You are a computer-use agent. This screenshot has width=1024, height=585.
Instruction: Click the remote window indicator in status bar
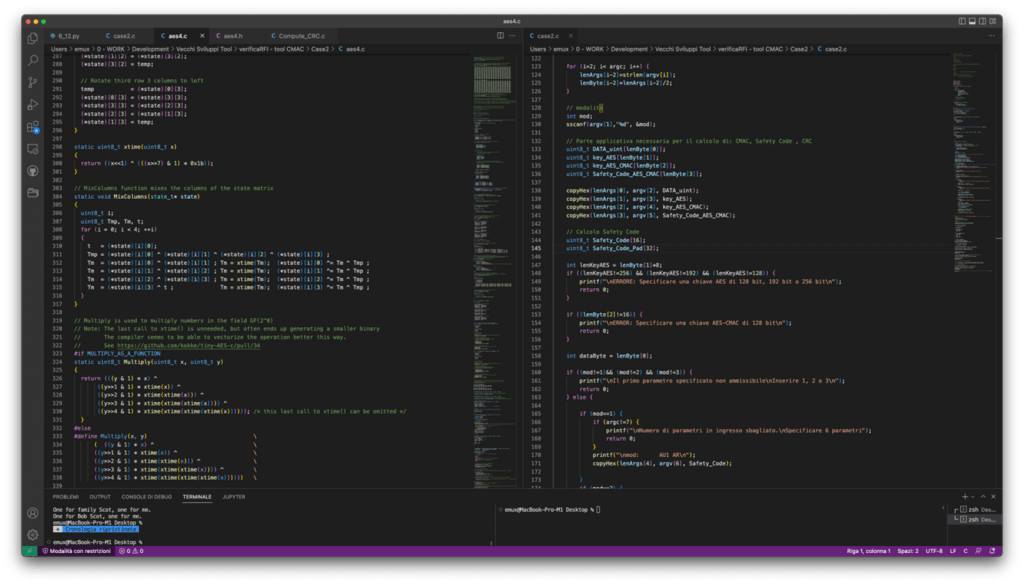coord(29,551)
